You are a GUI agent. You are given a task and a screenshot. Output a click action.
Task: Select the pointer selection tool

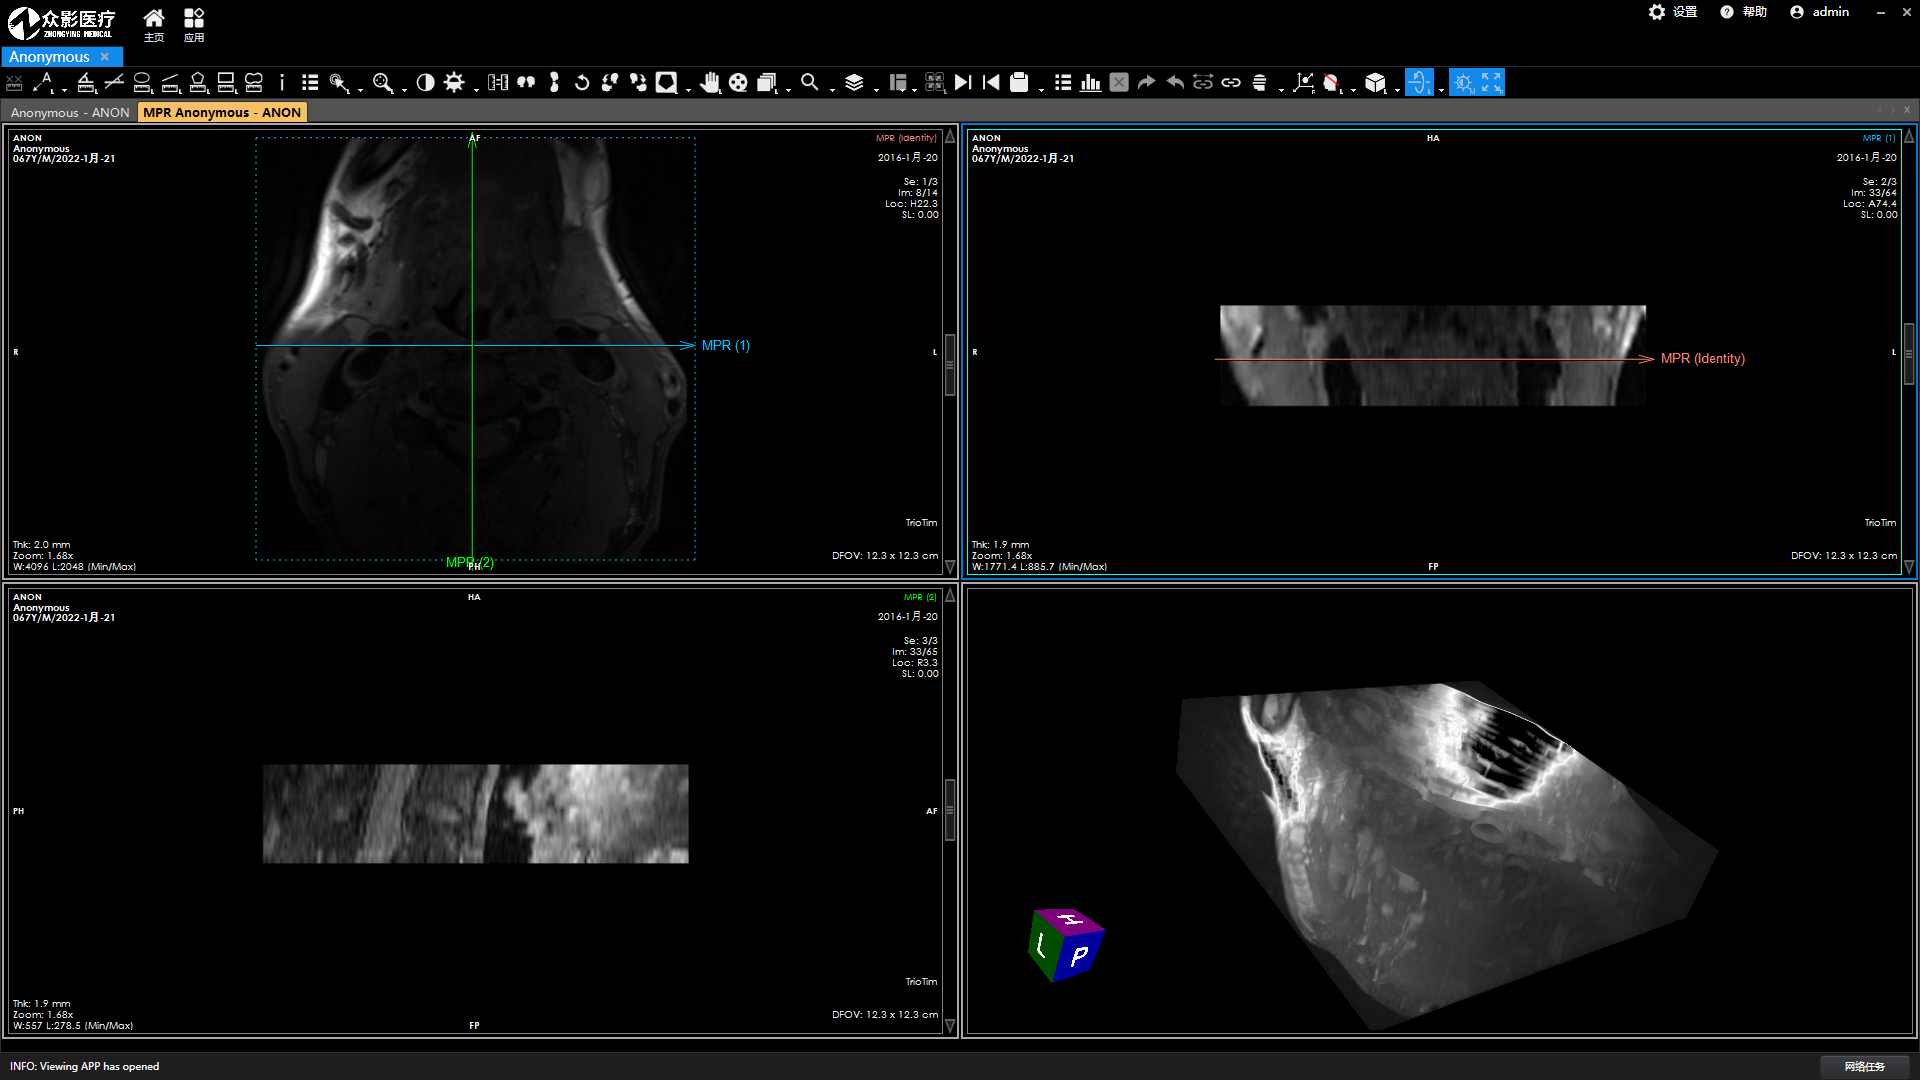click(339, 83)
